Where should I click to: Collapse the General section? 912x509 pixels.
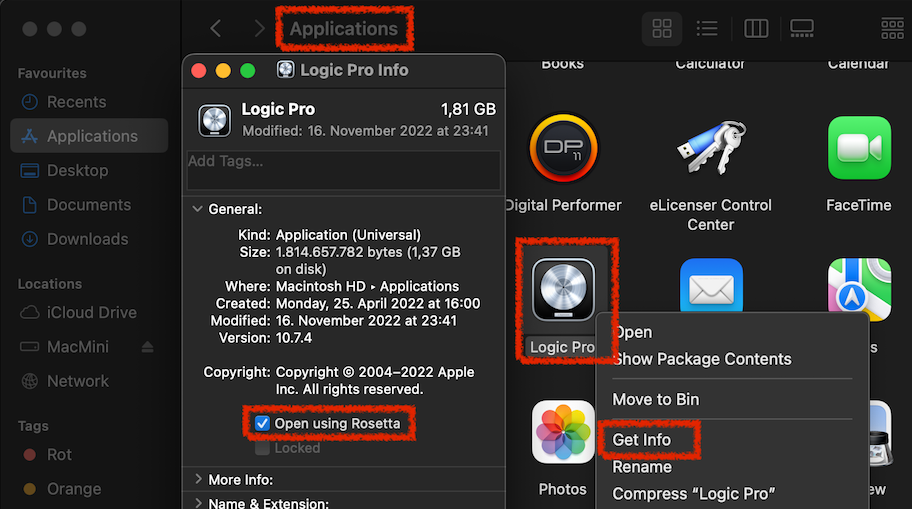[x=196, y=209]
